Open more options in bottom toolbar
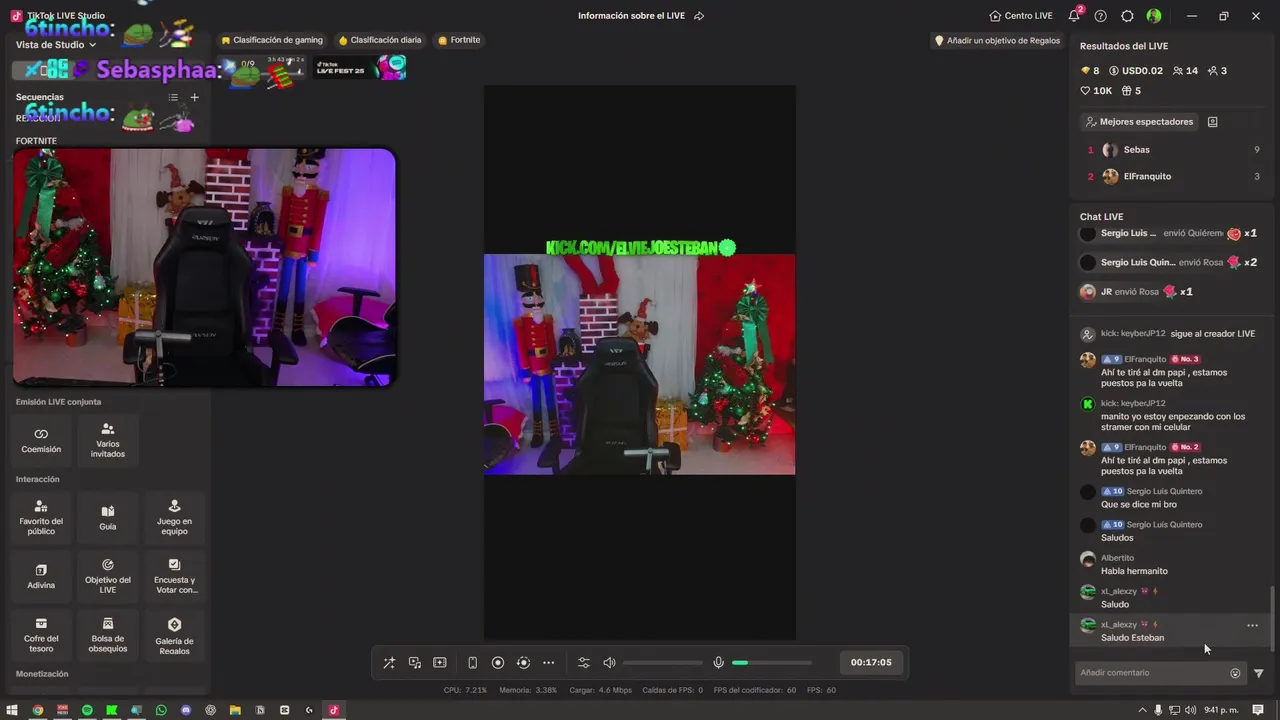 pyautogui.click(x=548, y=662)
